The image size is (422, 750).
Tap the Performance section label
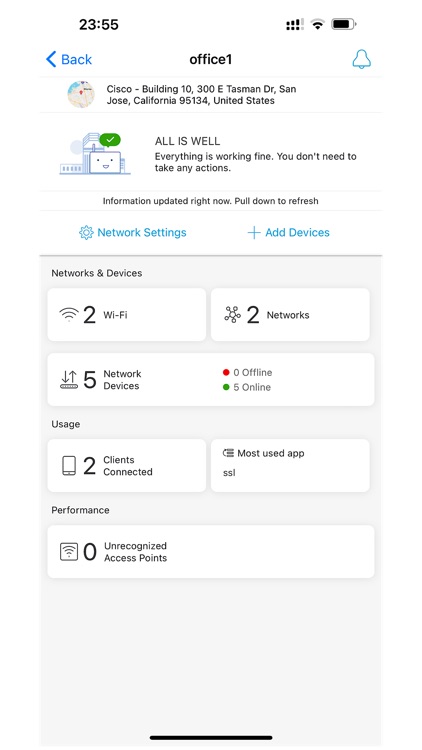point(80,510)
